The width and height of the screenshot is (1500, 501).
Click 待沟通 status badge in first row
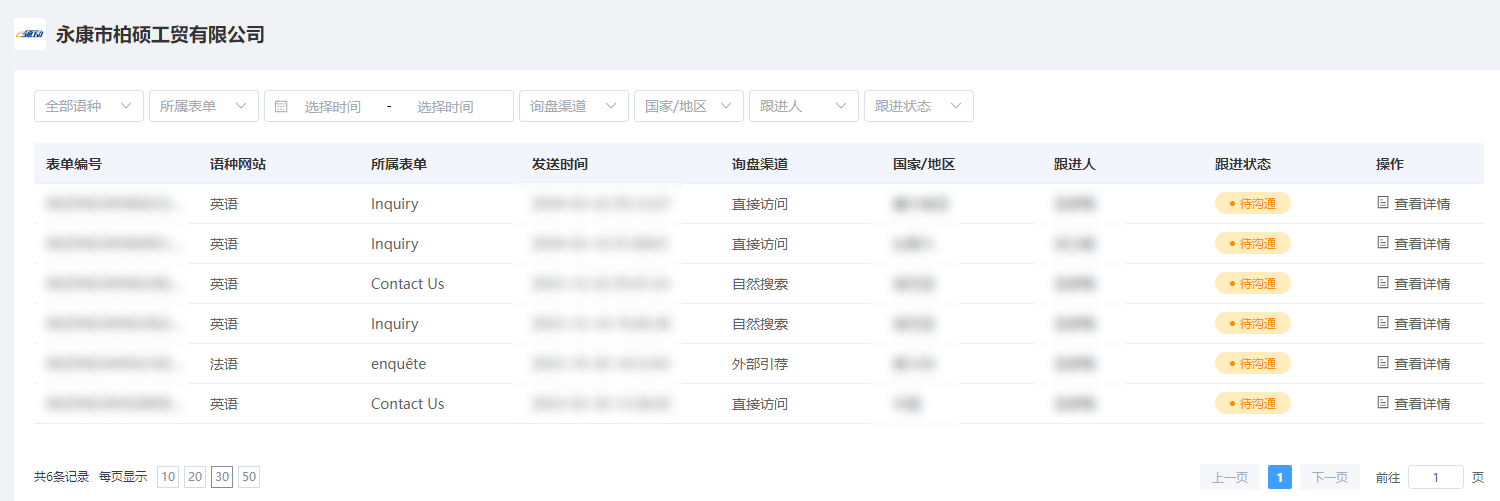pos(1253,203)
